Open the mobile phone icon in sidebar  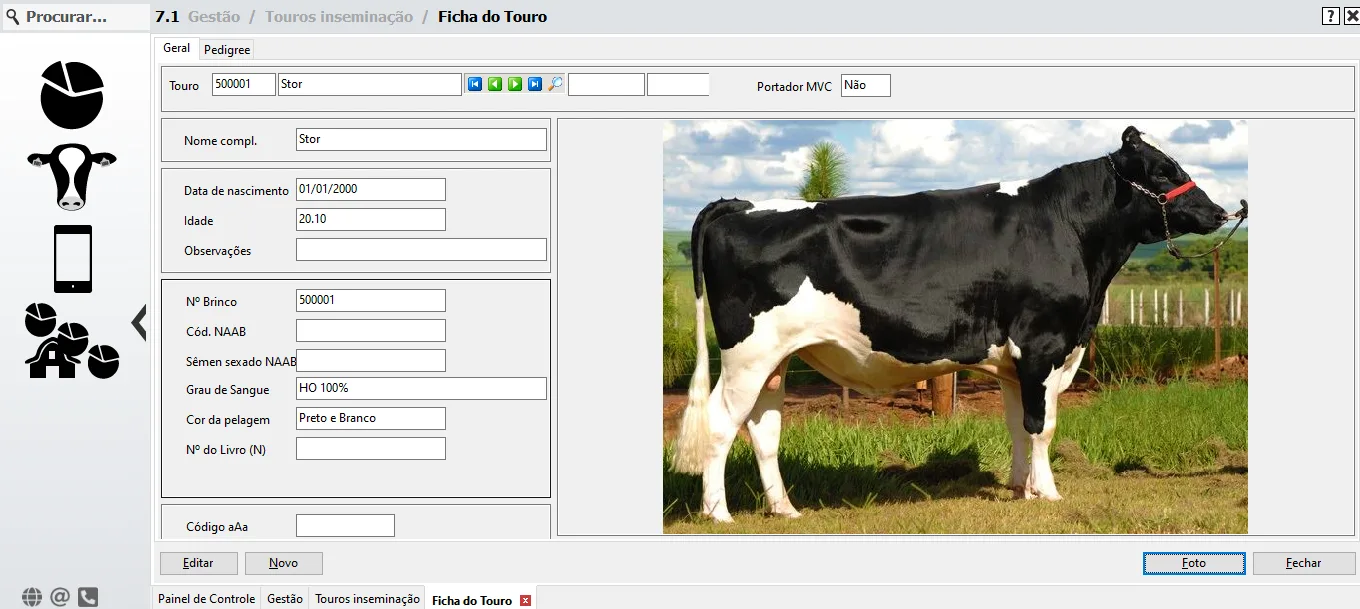coord(73,259)
